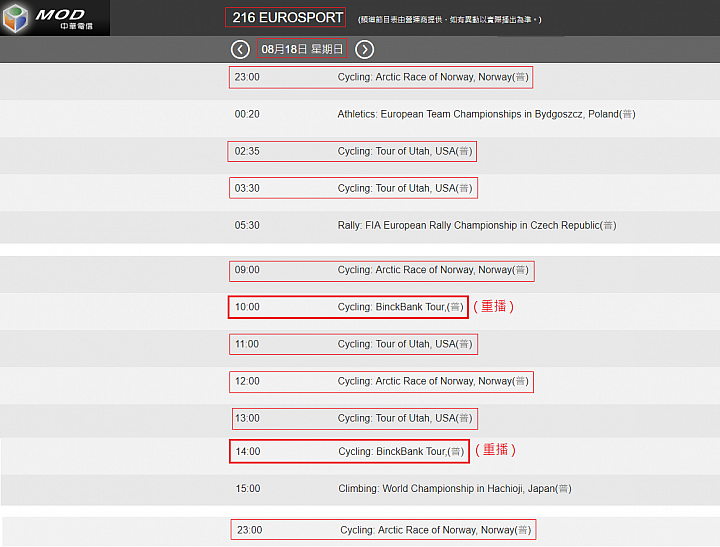Click the 重播 label beside the 10:00 program

click(x=494, y=306)
